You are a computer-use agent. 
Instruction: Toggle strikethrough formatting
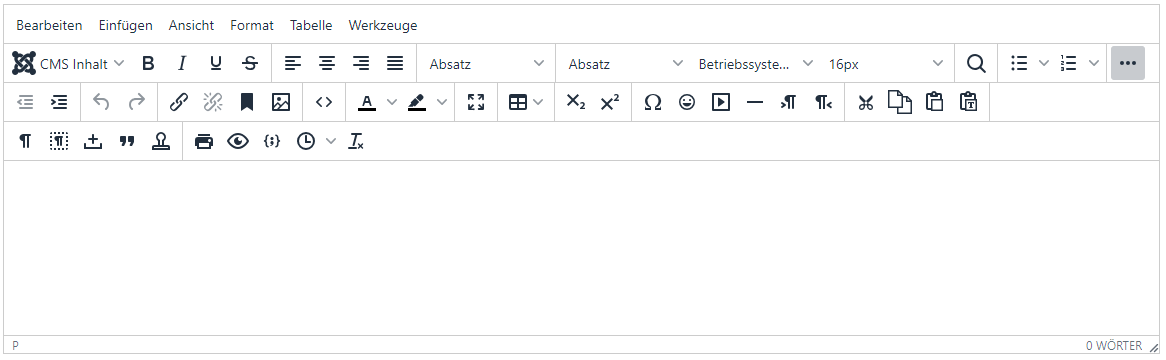[x=250, y=64]
